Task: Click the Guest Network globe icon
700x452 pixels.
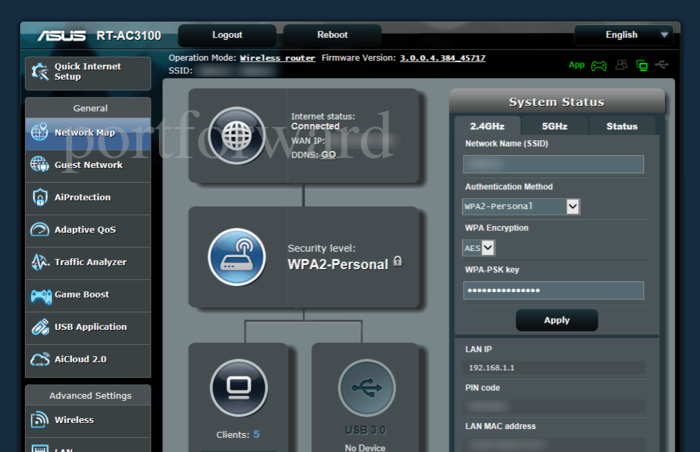Action: click(39, 164)
